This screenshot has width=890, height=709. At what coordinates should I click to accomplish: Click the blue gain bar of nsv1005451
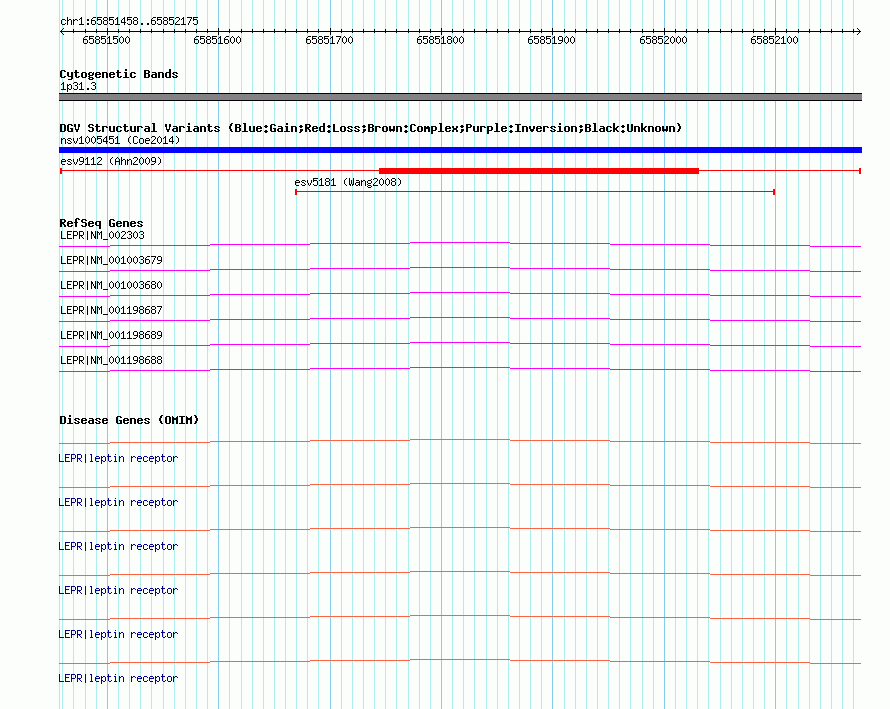click(x=460, y=150)
